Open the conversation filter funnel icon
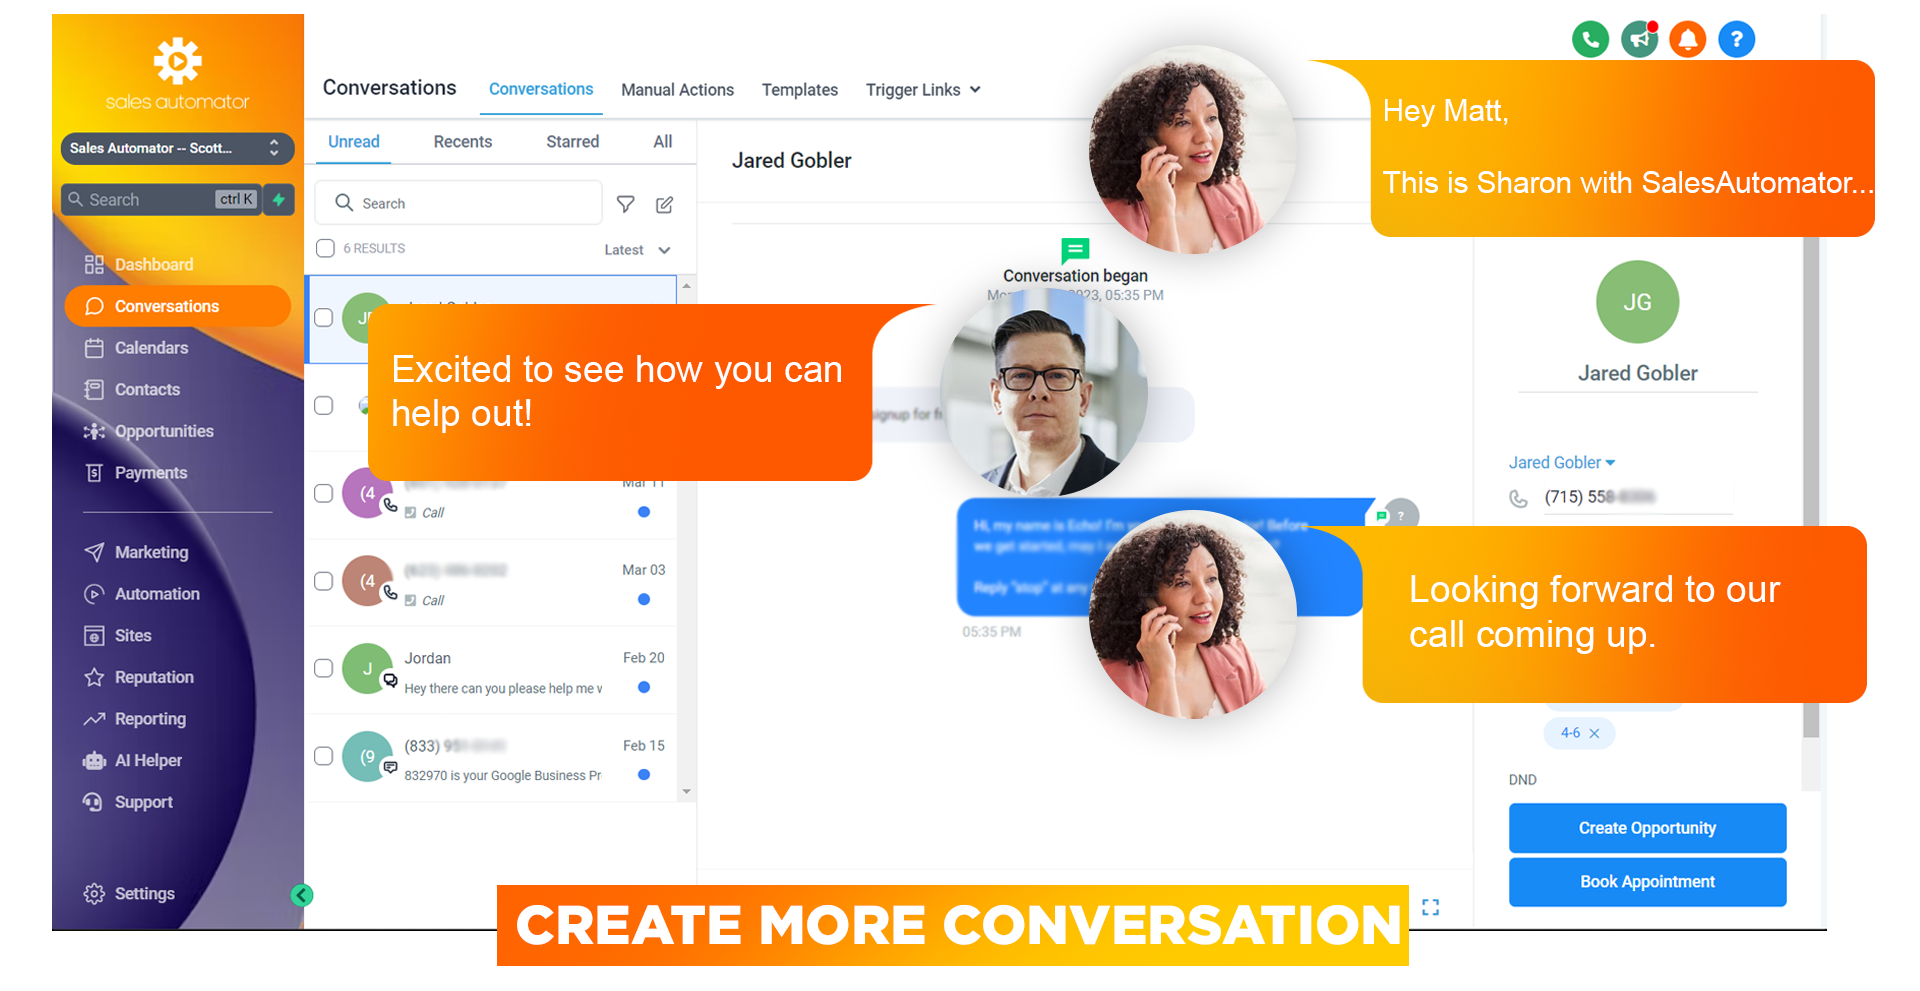The height and width of the screenshot is (991, 1920). [x=626, y=204]
